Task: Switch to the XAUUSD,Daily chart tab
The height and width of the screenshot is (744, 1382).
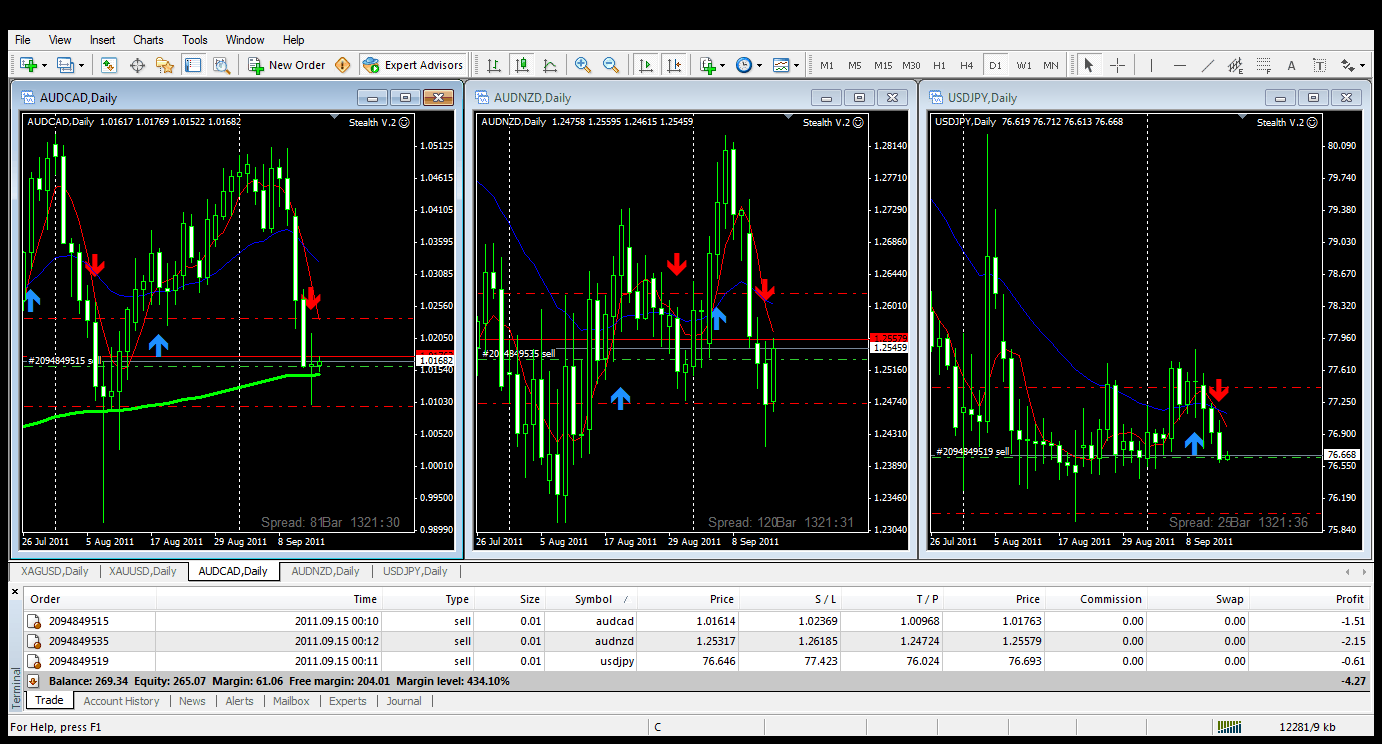Action: (143, 571)
